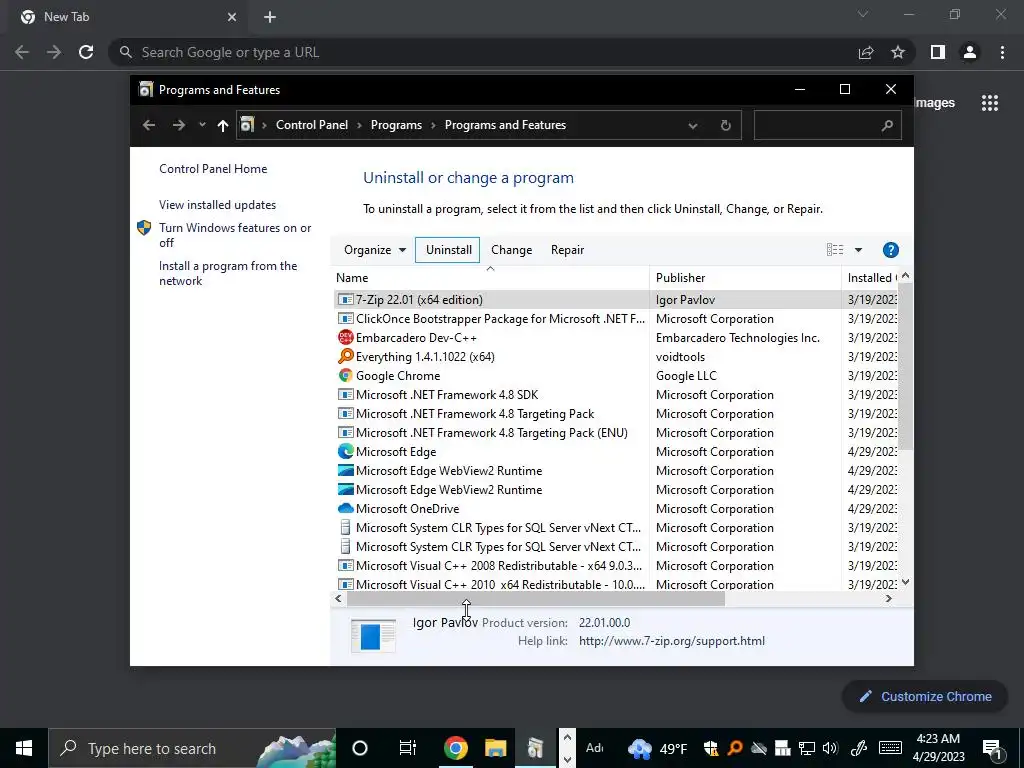Click the Chrome share page icon
The width and height of the screenshot is (1024, 768).
coord(866,52)
